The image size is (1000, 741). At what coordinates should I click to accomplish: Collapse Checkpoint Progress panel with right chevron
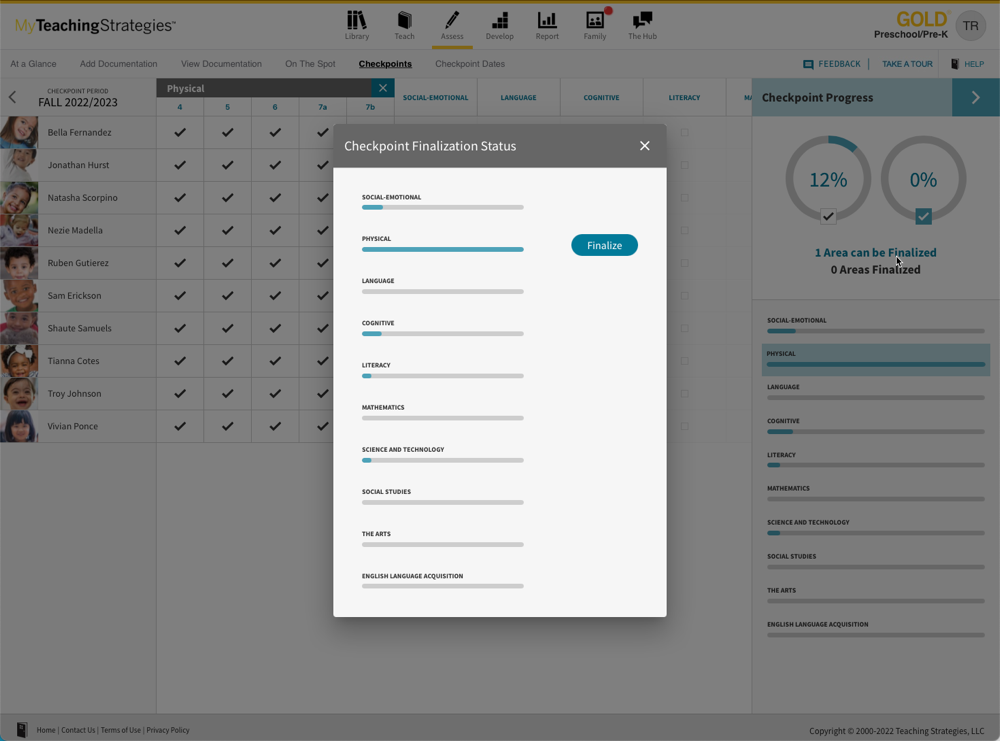(975, 98)
